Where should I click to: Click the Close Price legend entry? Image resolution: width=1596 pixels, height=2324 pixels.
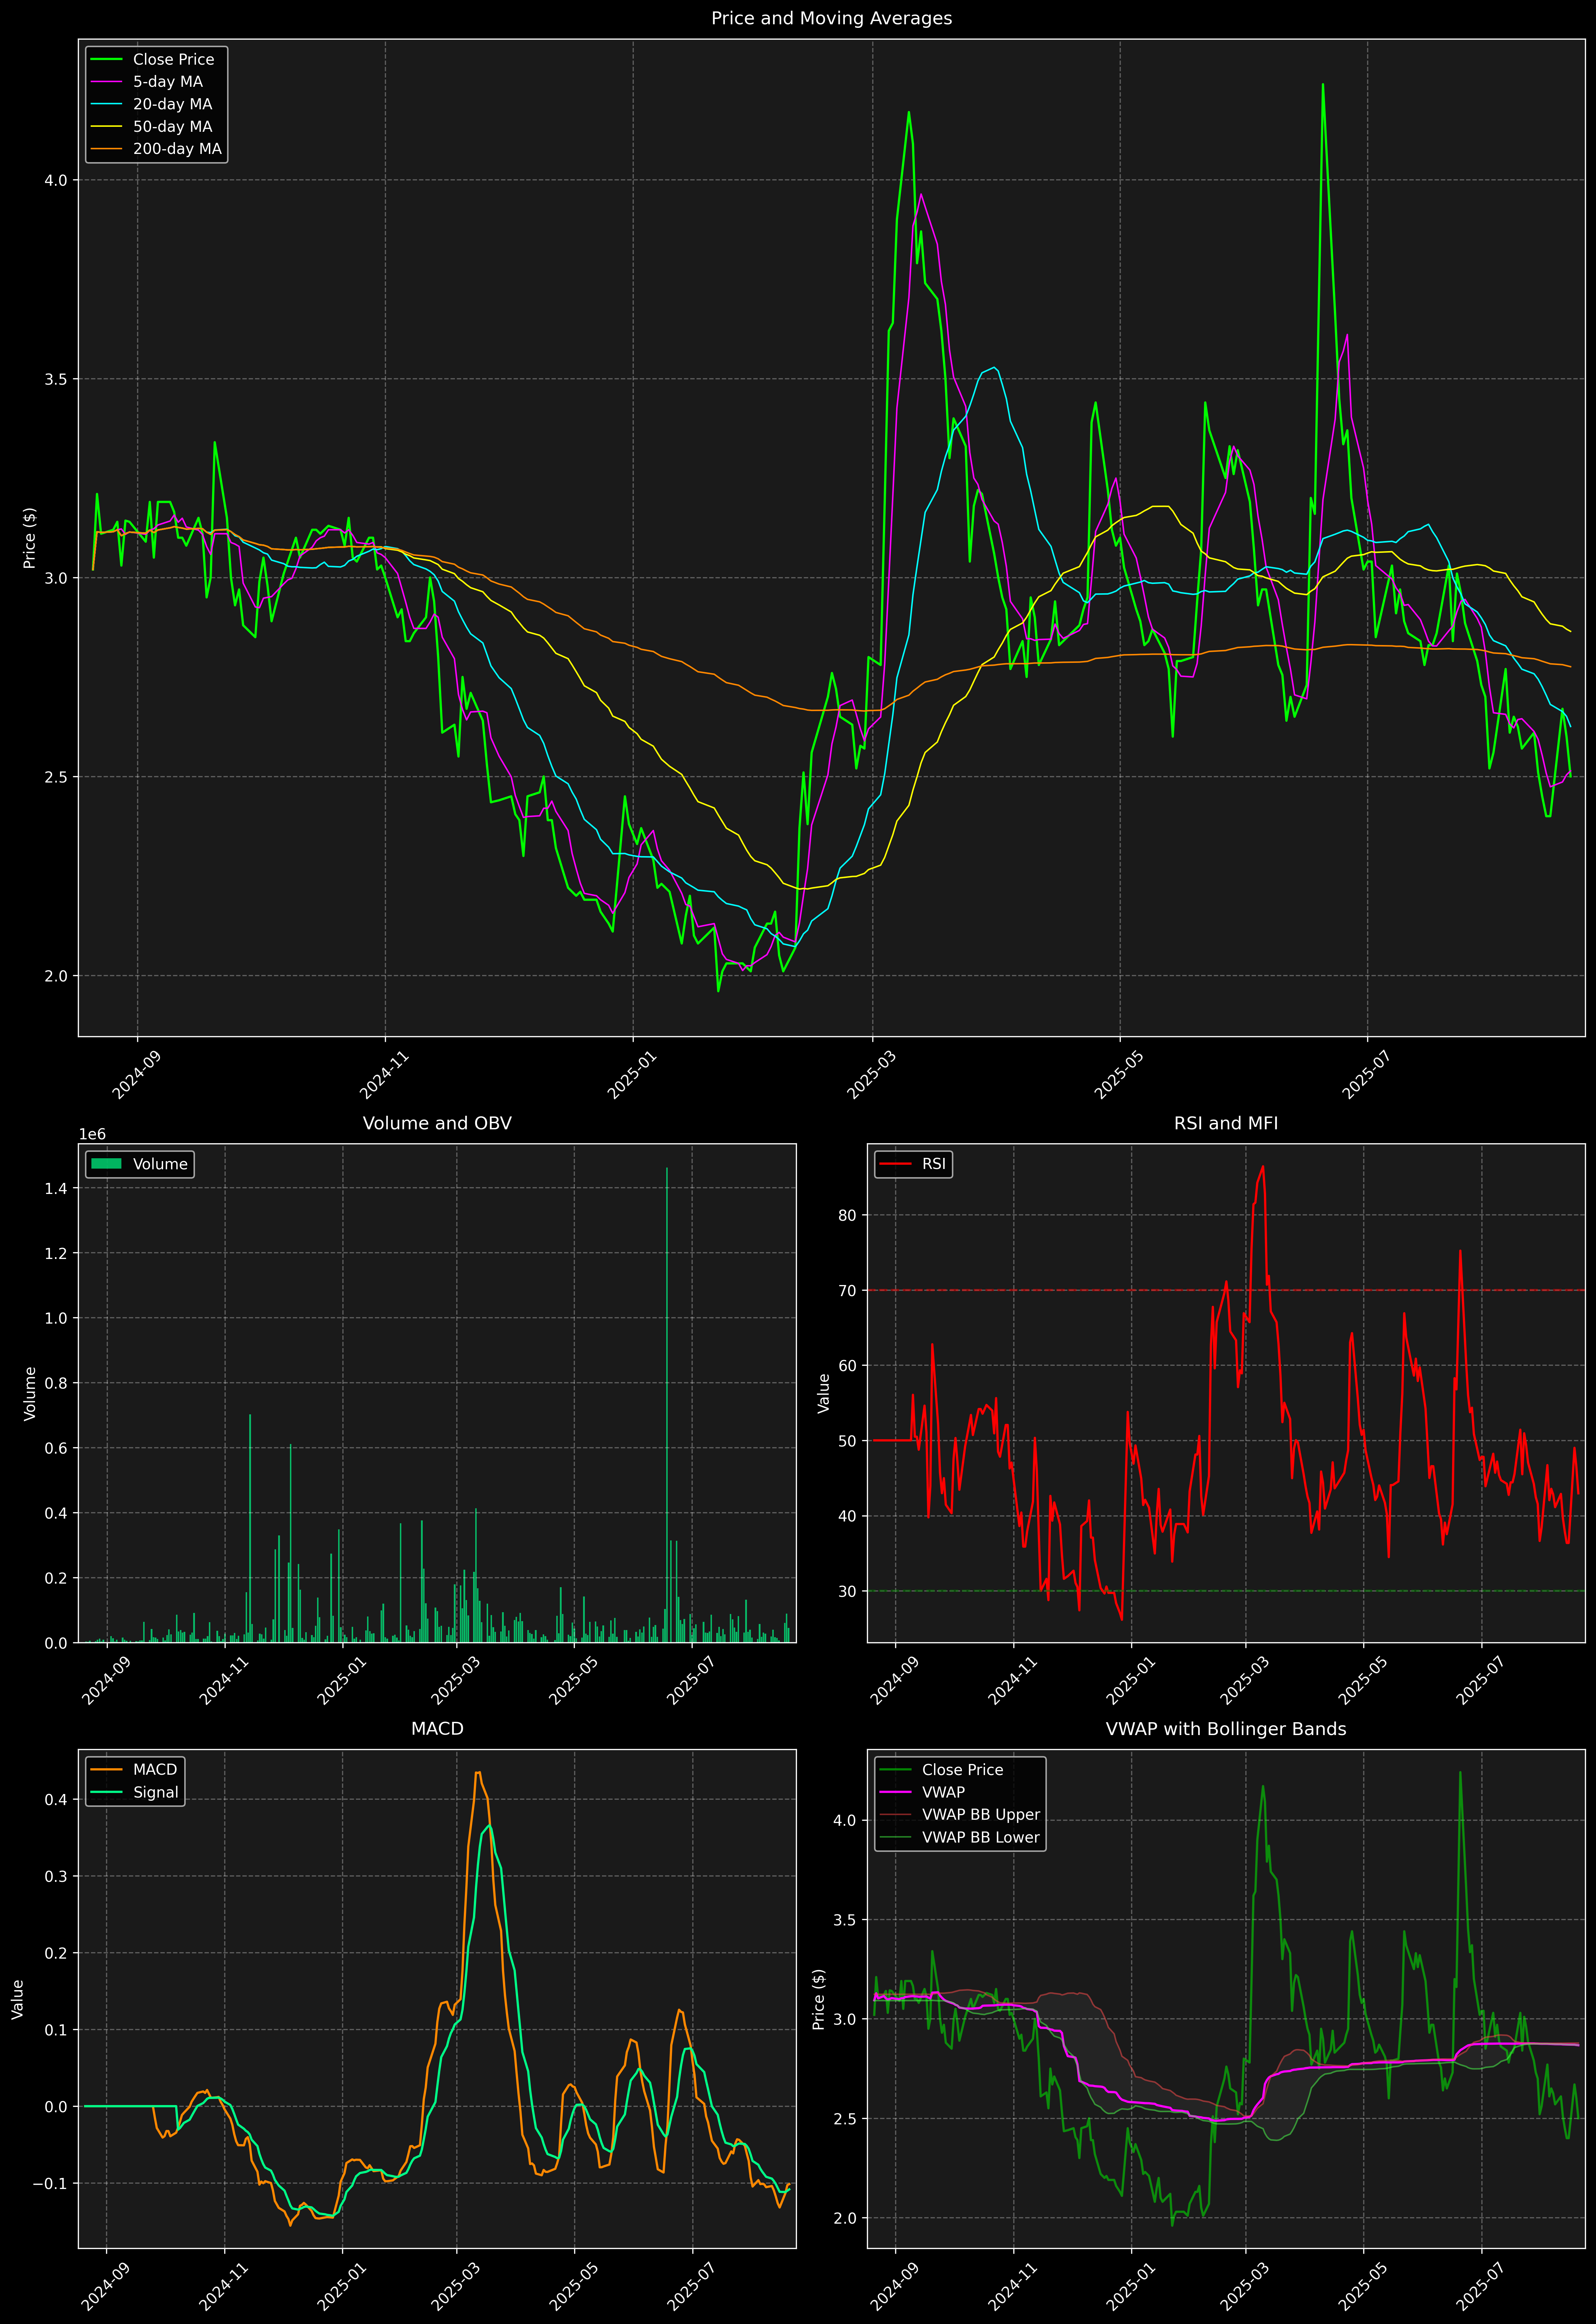point(173,59)
